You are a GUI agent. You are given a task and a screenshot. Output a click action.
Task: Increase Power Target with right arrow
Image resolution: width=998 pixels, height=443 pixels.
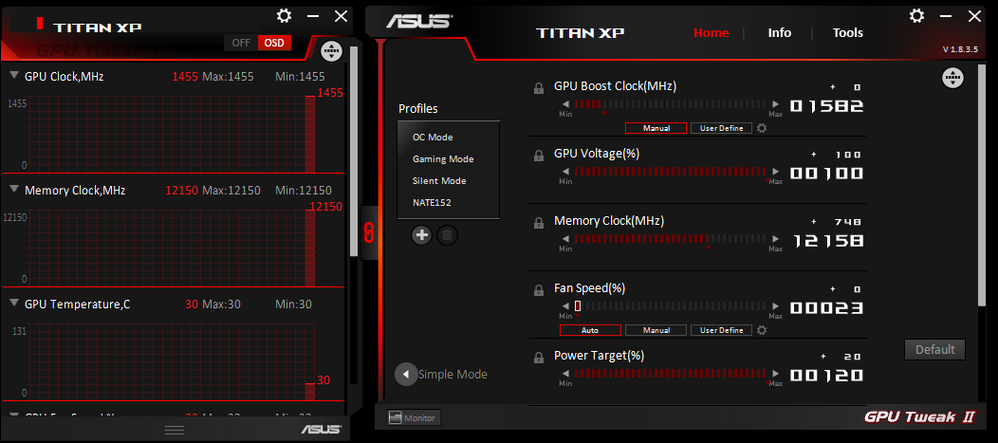775,374
